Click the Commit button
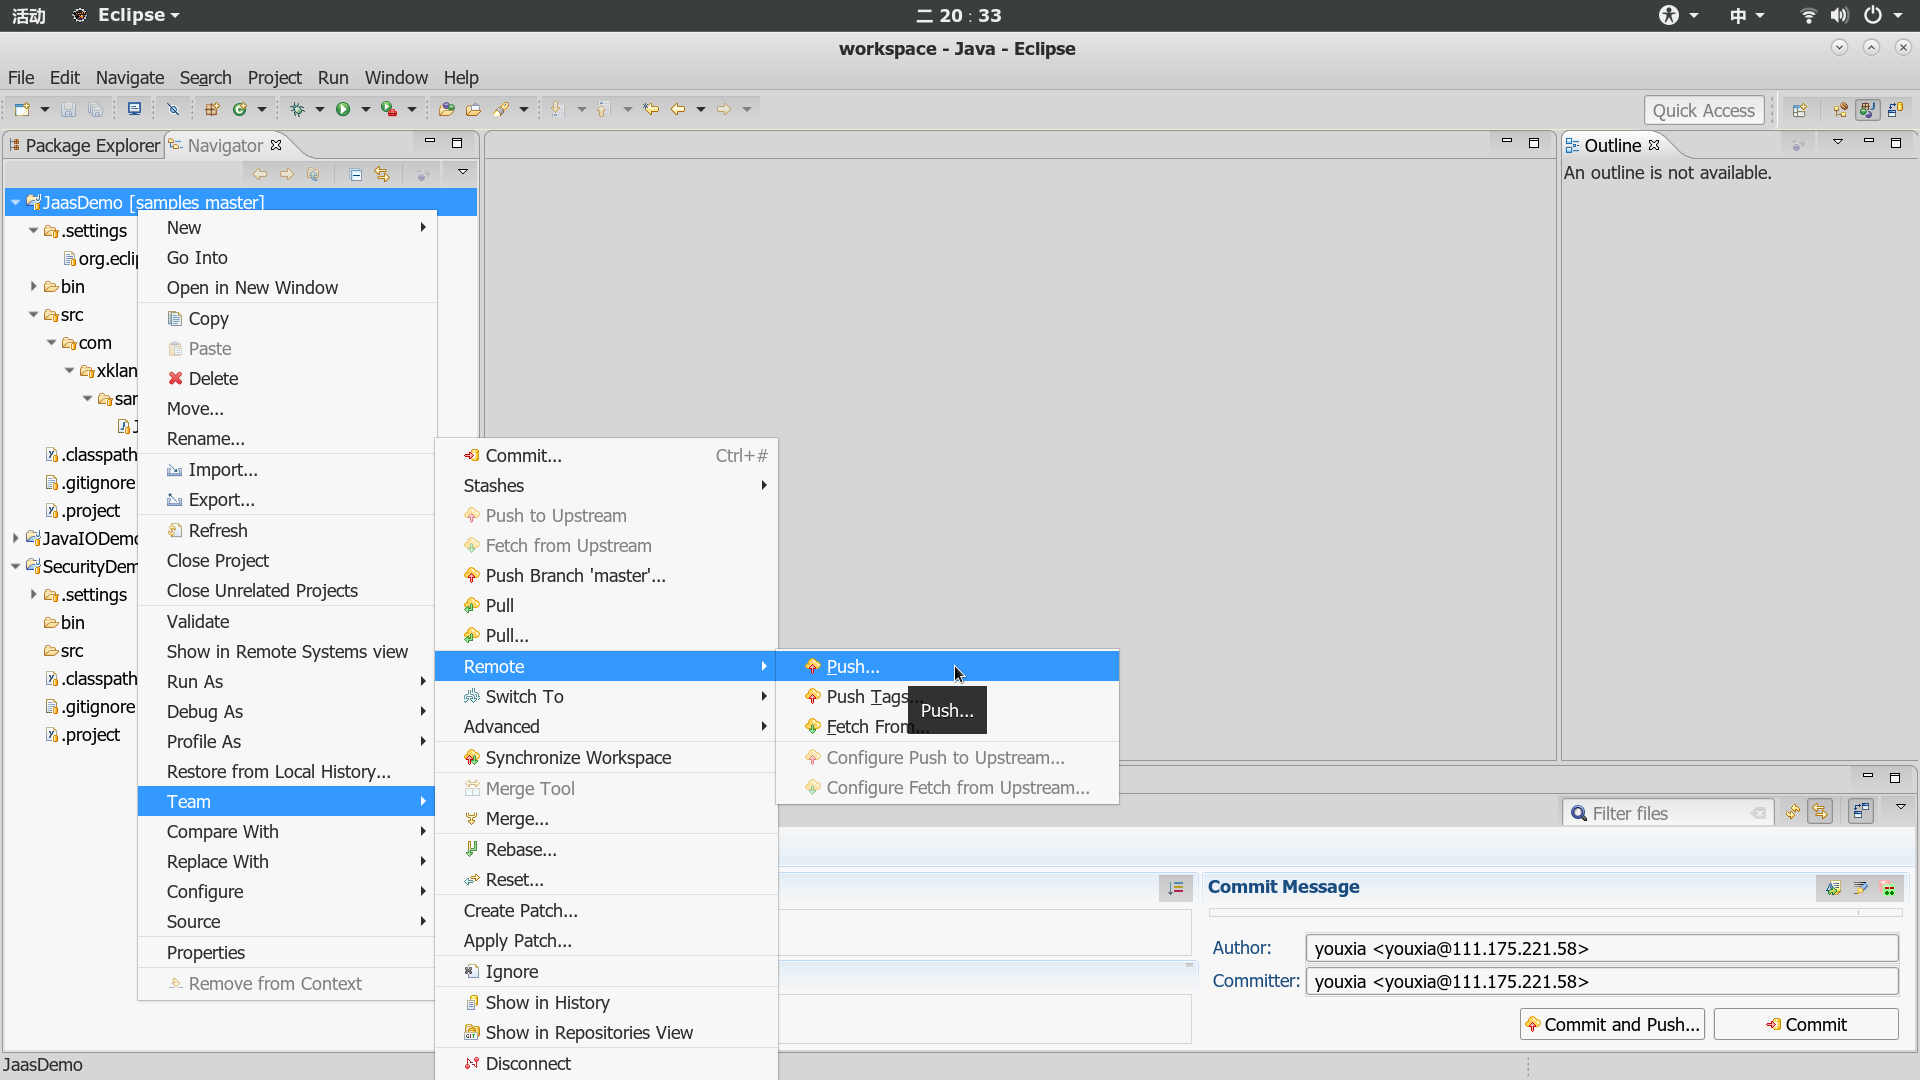The width and height of the screenshot is (1920, 1080). click(x=1806, y=1024)
